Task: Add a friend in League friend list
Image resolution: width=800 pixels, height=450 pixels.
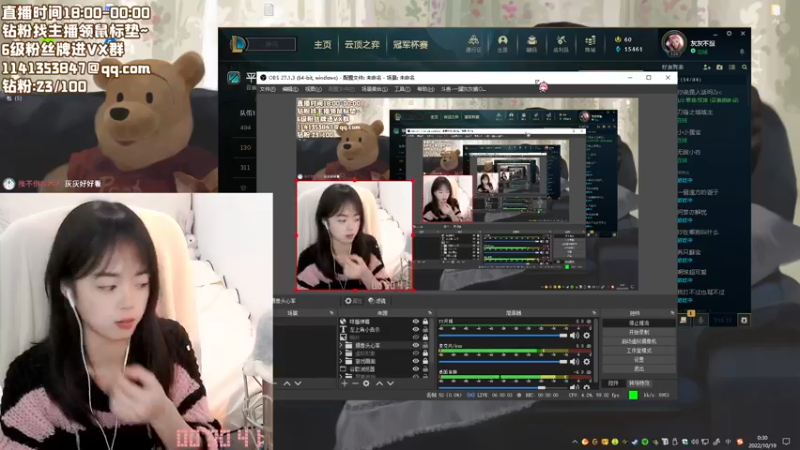Action: tap(707, 67)
